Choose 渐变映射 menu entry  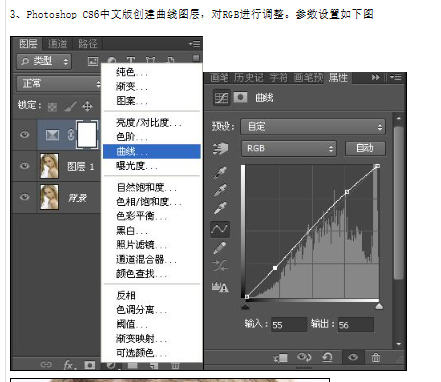tap(152, 338)
